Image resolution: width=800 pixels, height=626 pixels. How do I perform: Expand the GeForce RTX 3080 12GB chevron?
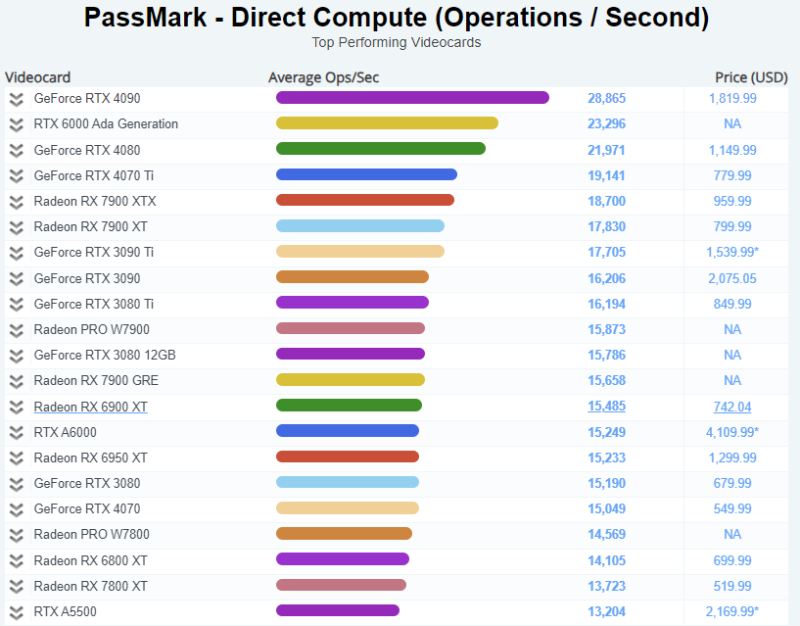(x=16, y=356)
